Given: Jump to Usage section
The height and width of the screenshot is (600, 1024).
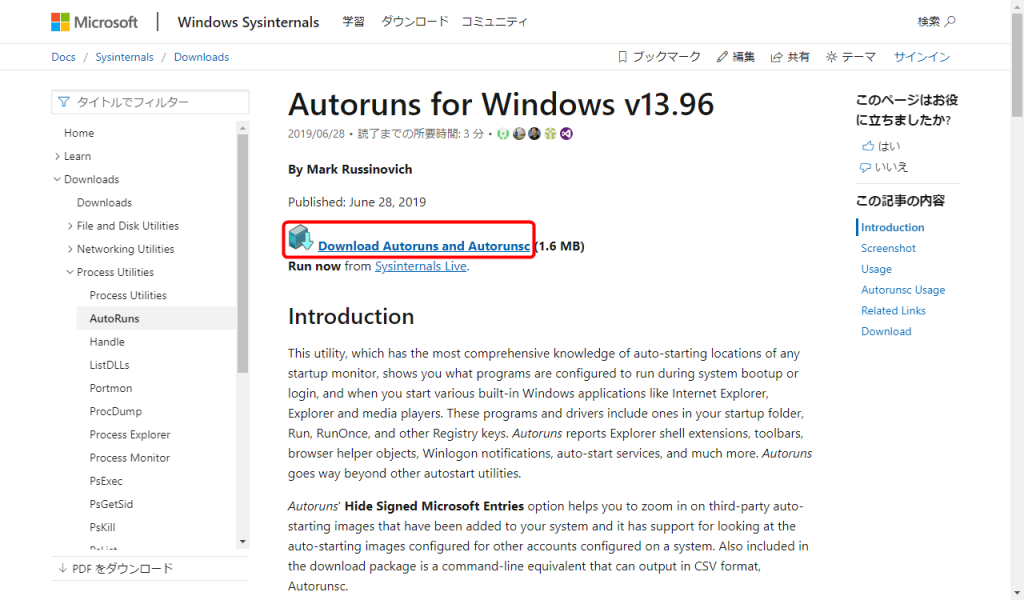Looking at the screenshot, I should tap(876, 269).
